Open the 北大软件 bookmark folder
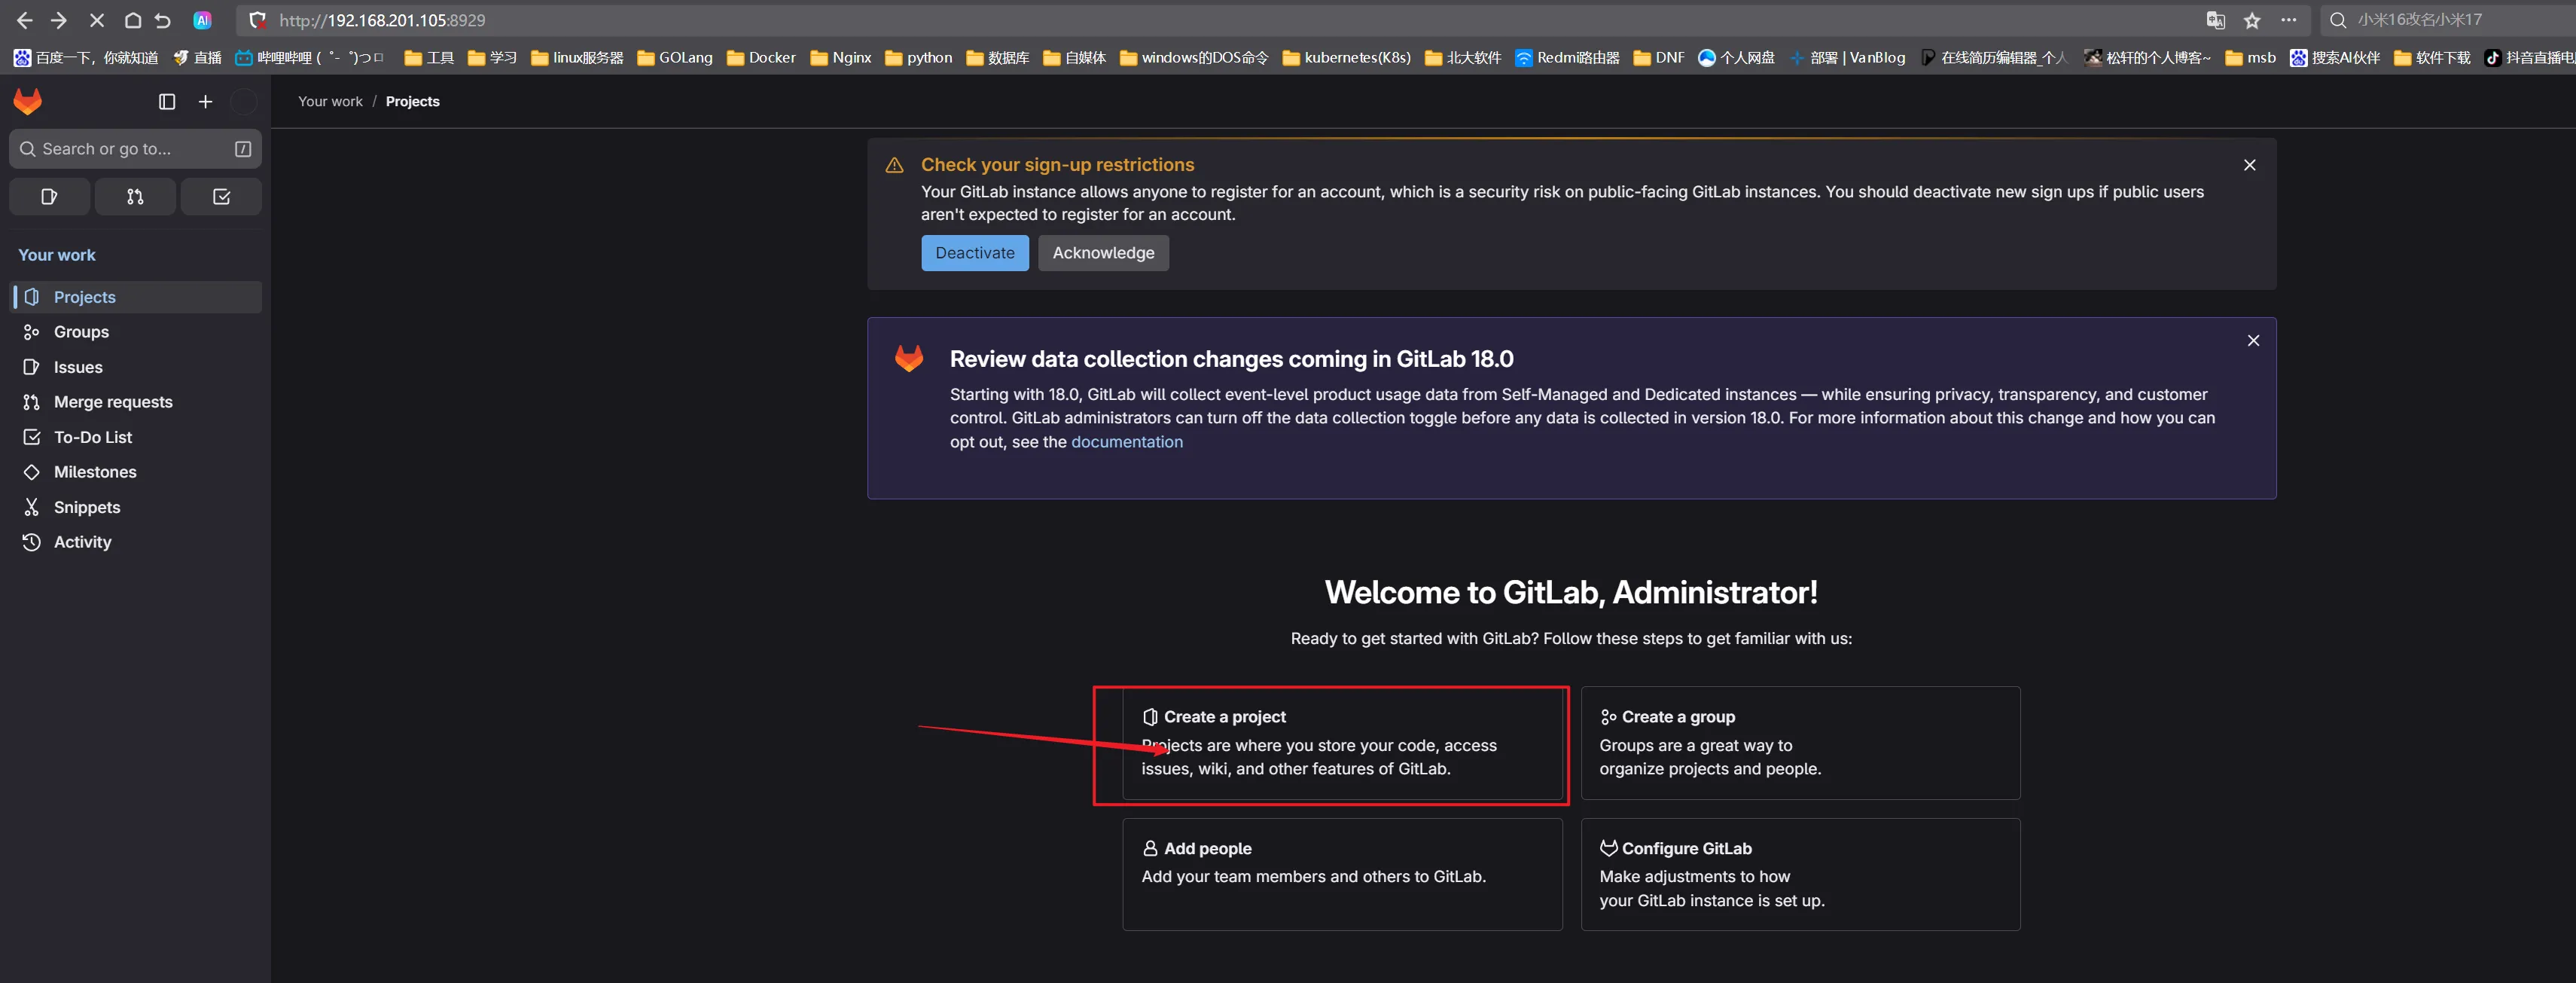The height and width of the screenshot is (983, 2576). point(1463,58)
